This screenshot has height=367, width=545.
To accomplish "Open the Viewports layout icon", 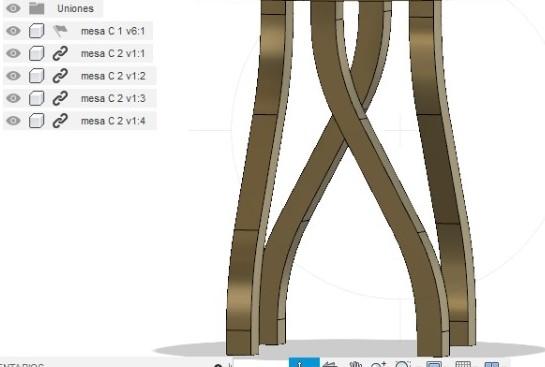I will (491, 364).
